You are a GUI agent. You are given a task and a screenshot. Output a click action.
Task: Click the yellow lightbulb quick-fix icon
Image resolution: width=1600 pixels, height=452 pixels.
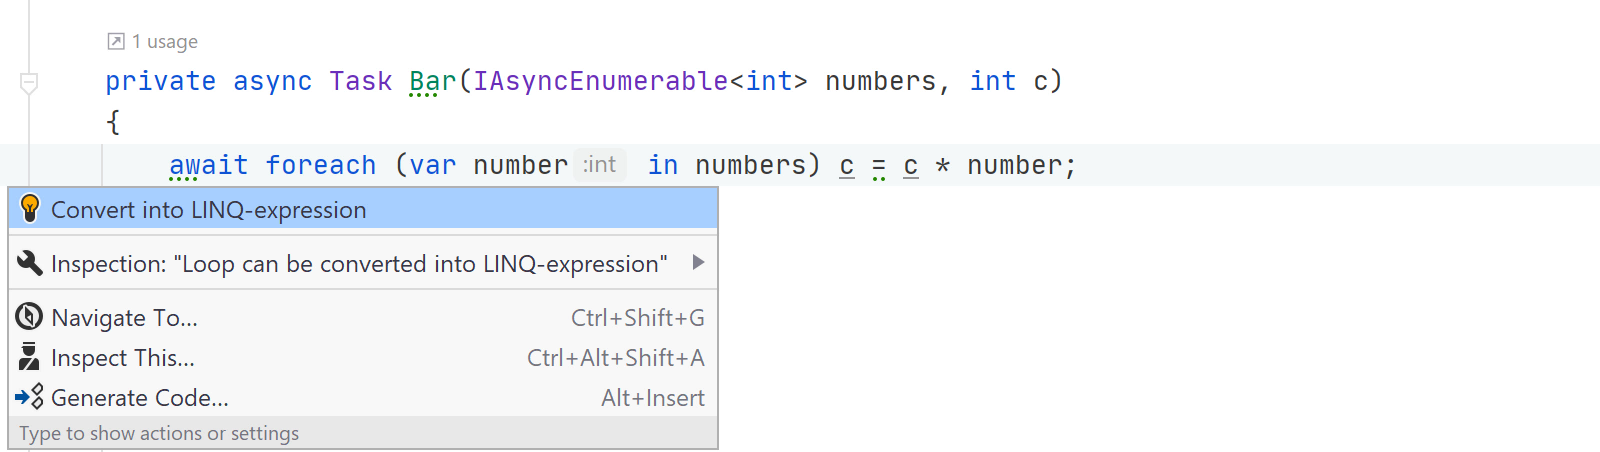pos(30,208)
